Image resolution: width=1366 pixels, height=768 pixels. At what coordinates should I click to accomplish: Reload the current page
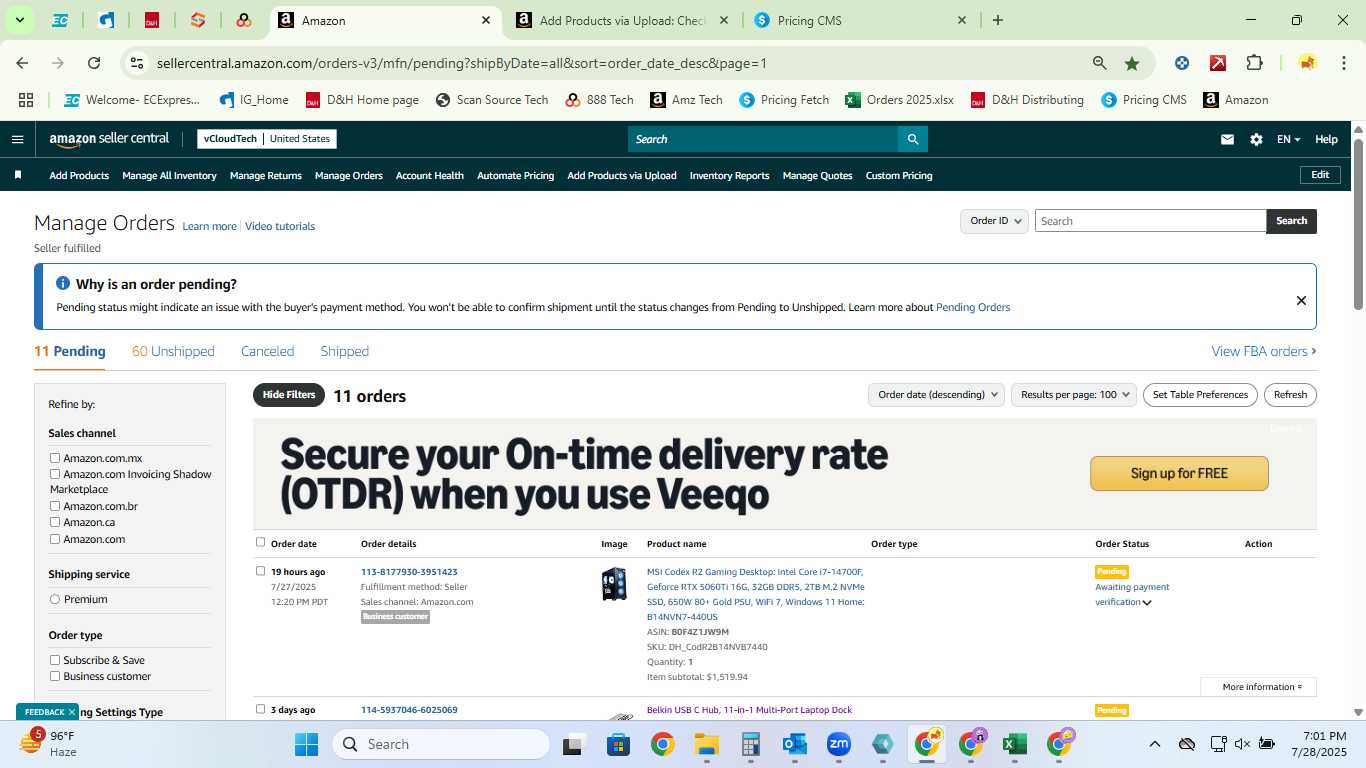coord(94,63)
